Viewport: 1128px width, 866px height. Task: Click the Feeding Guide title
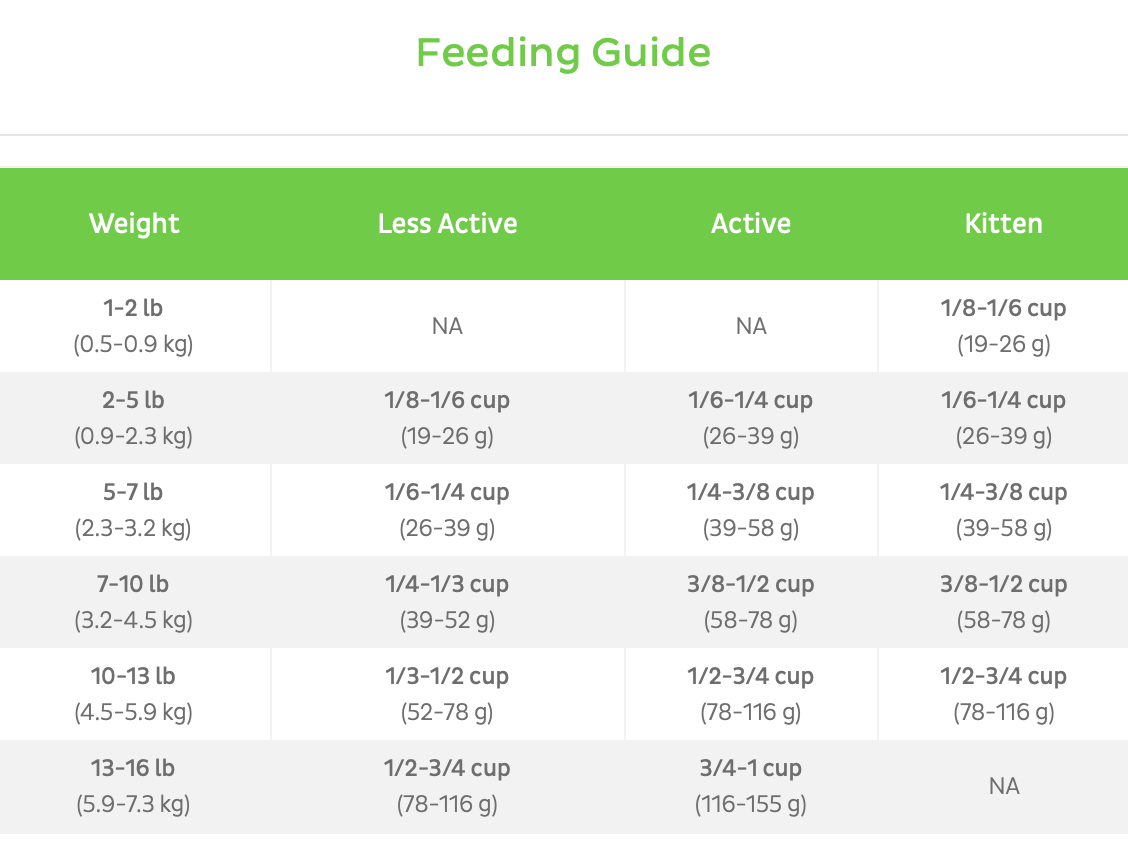(563, 53)
